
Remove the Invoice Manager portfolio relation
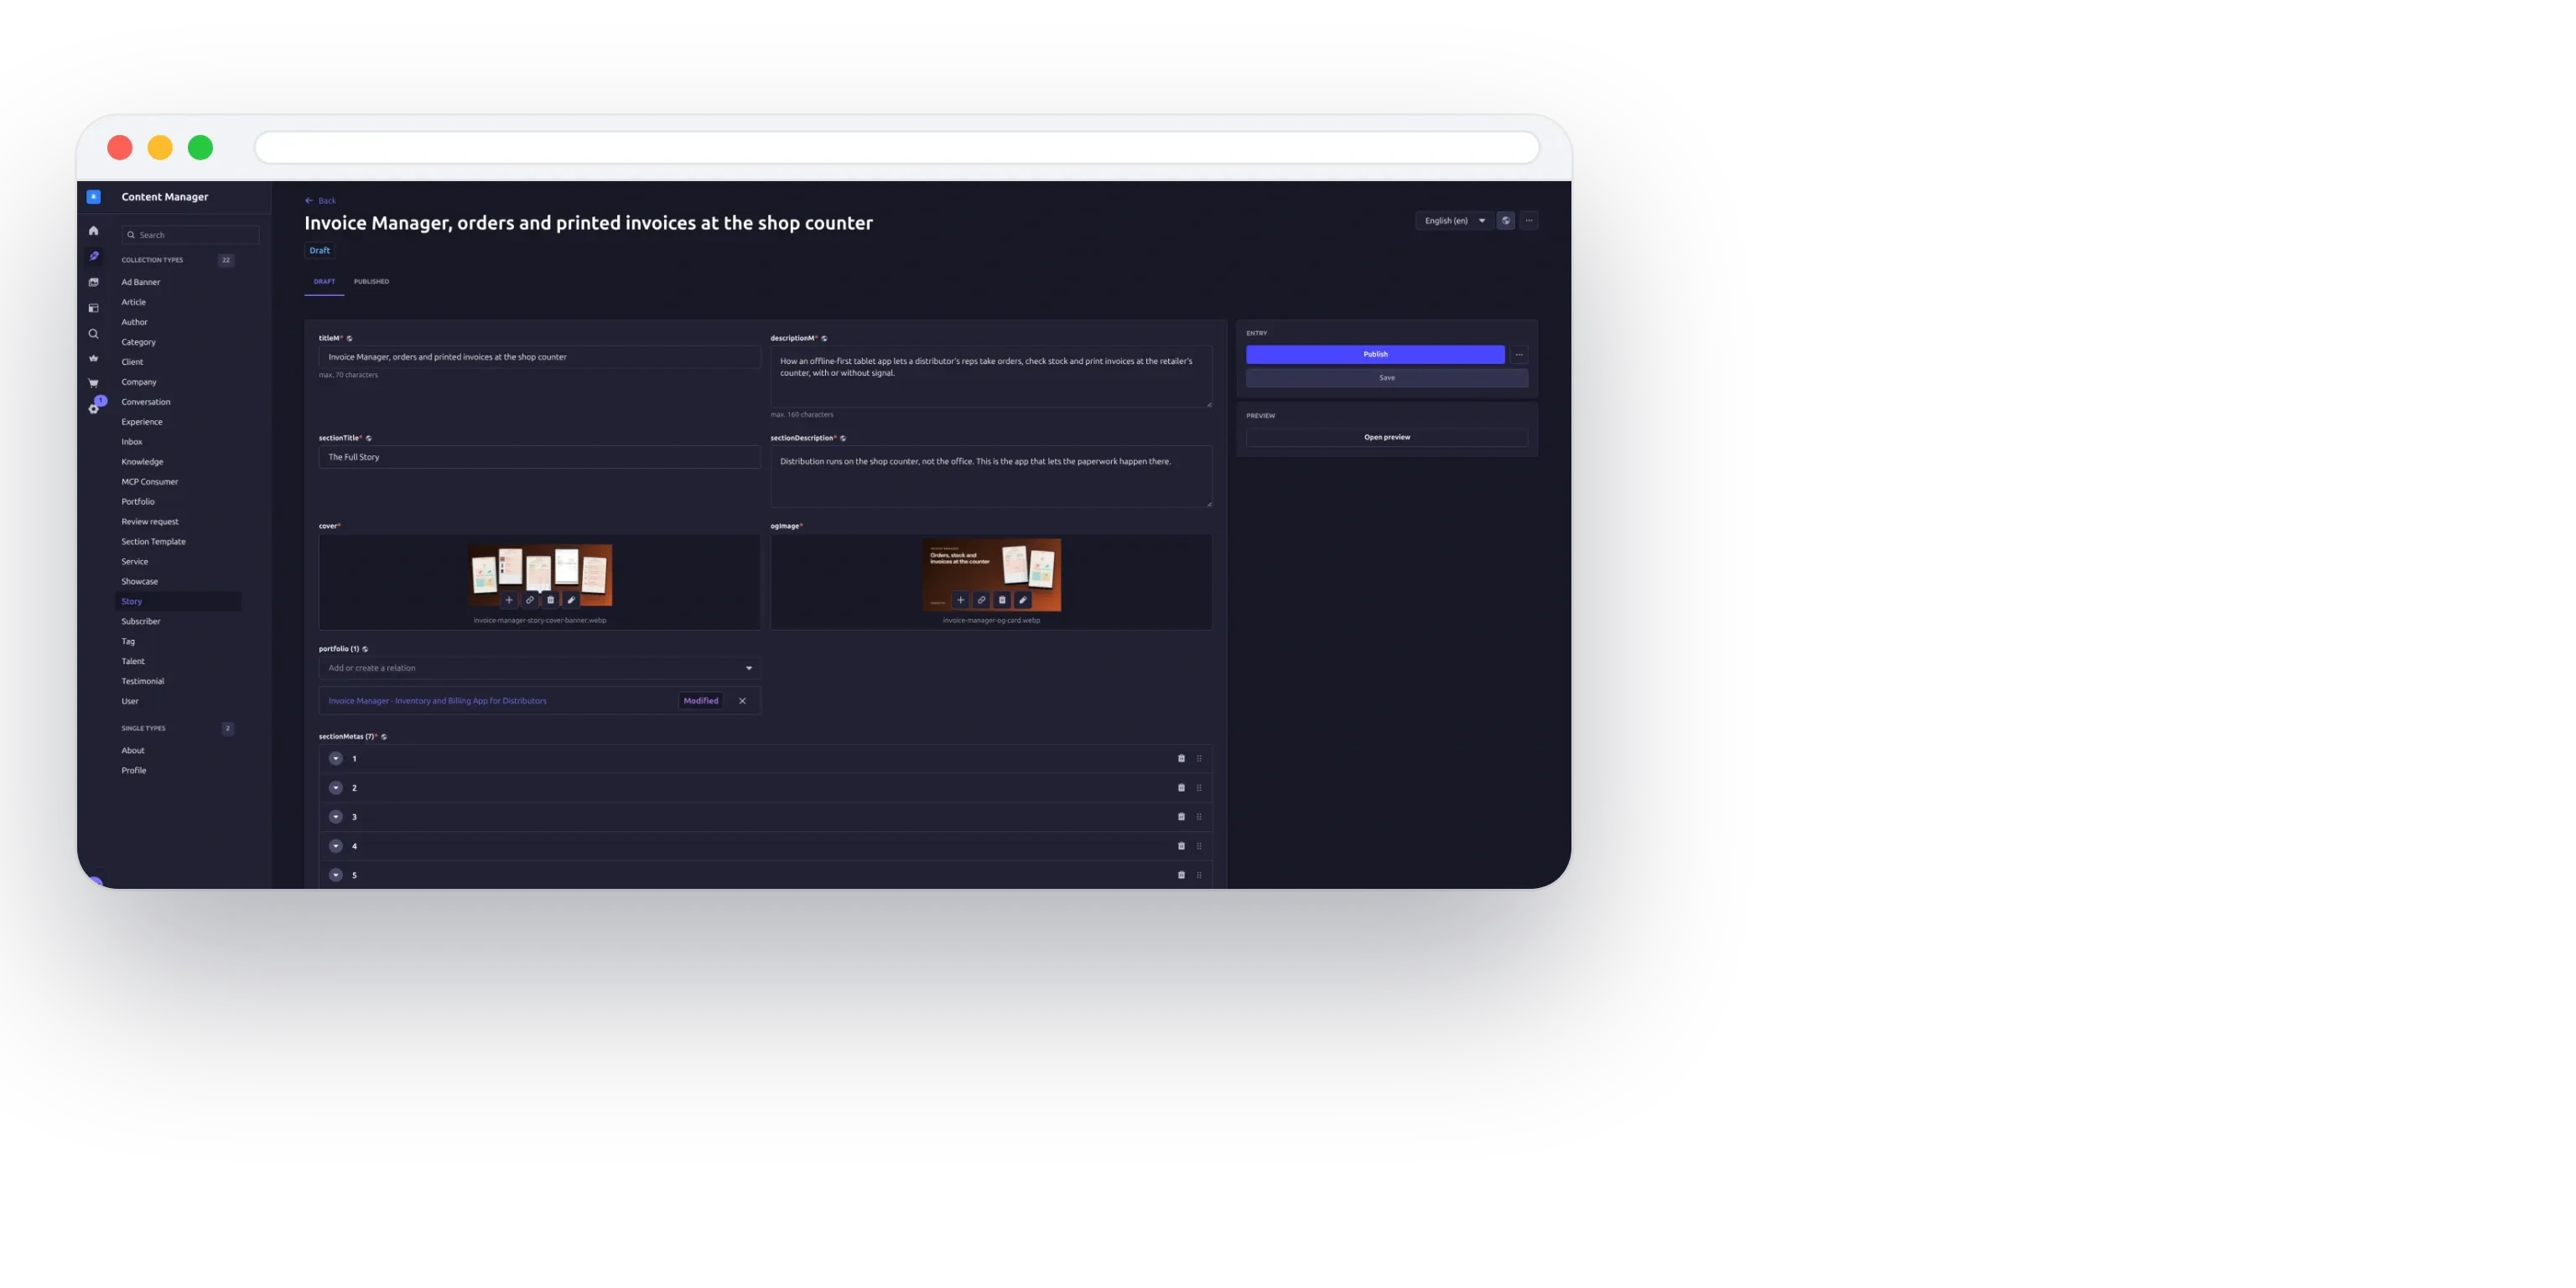point(742,701)
